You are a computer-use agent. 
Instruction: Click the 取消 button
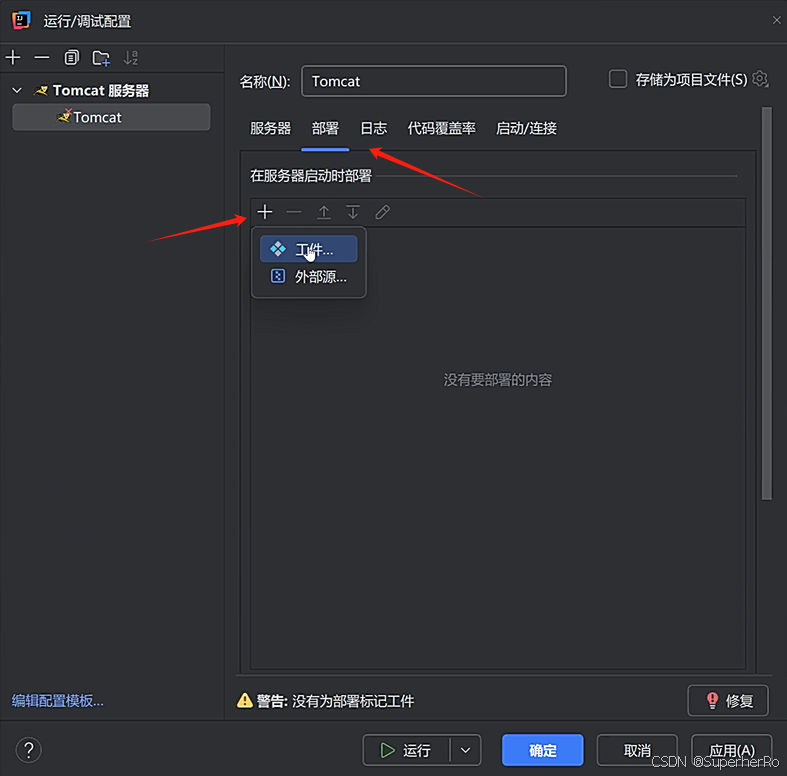637,750
